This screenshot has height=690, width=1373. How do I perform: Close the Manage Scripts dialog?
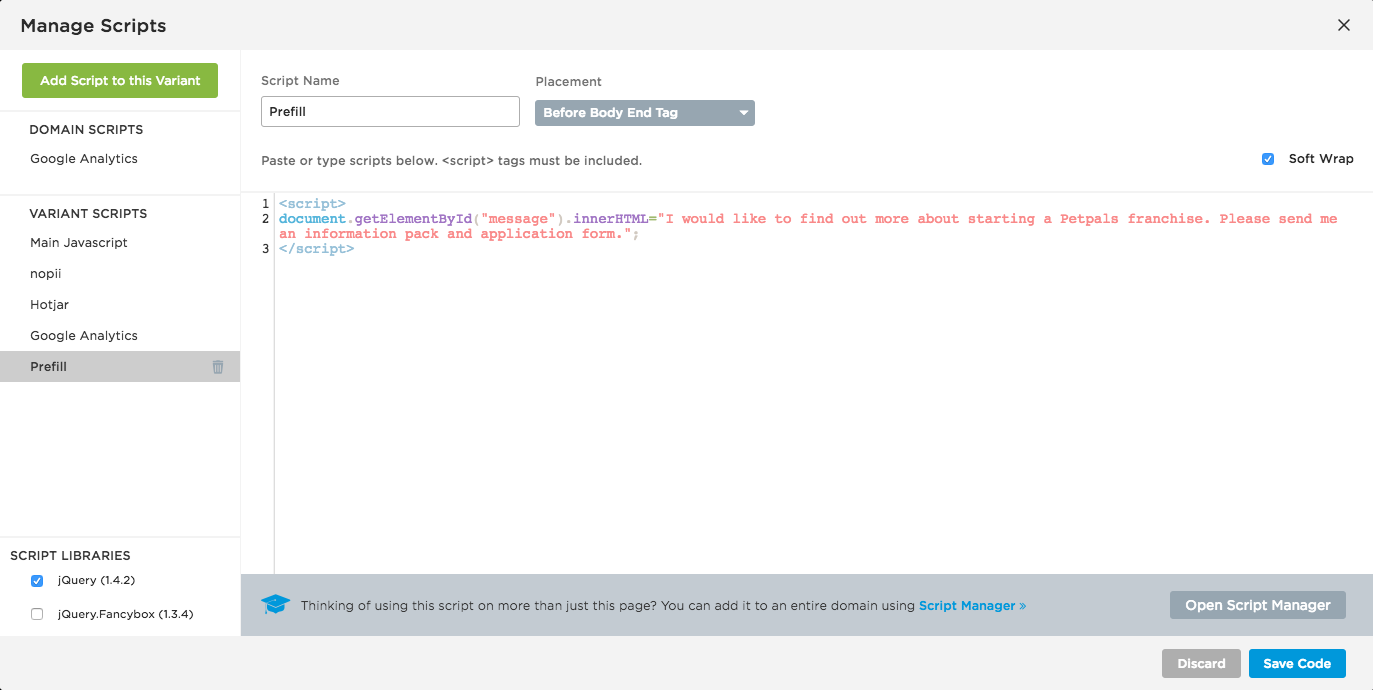1344,25
